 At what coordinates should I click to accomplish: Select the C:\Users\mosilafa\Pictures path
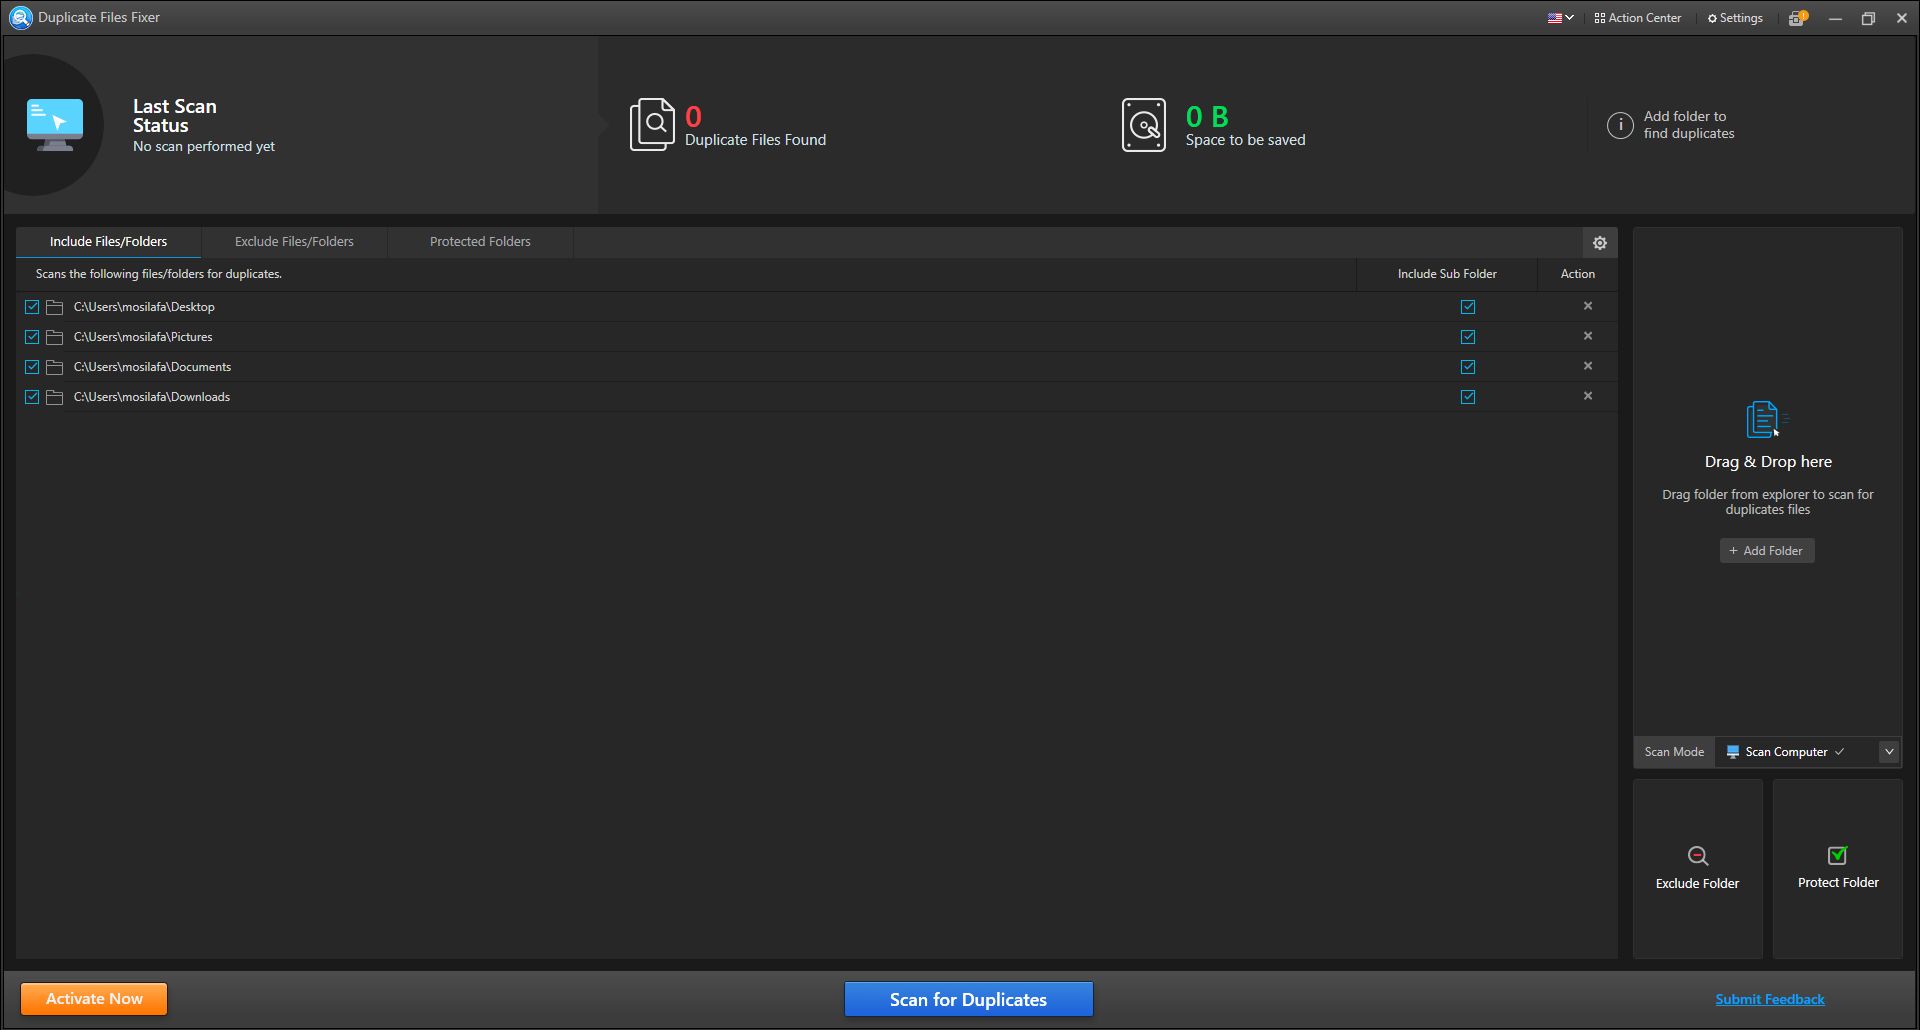coord(143,337)
